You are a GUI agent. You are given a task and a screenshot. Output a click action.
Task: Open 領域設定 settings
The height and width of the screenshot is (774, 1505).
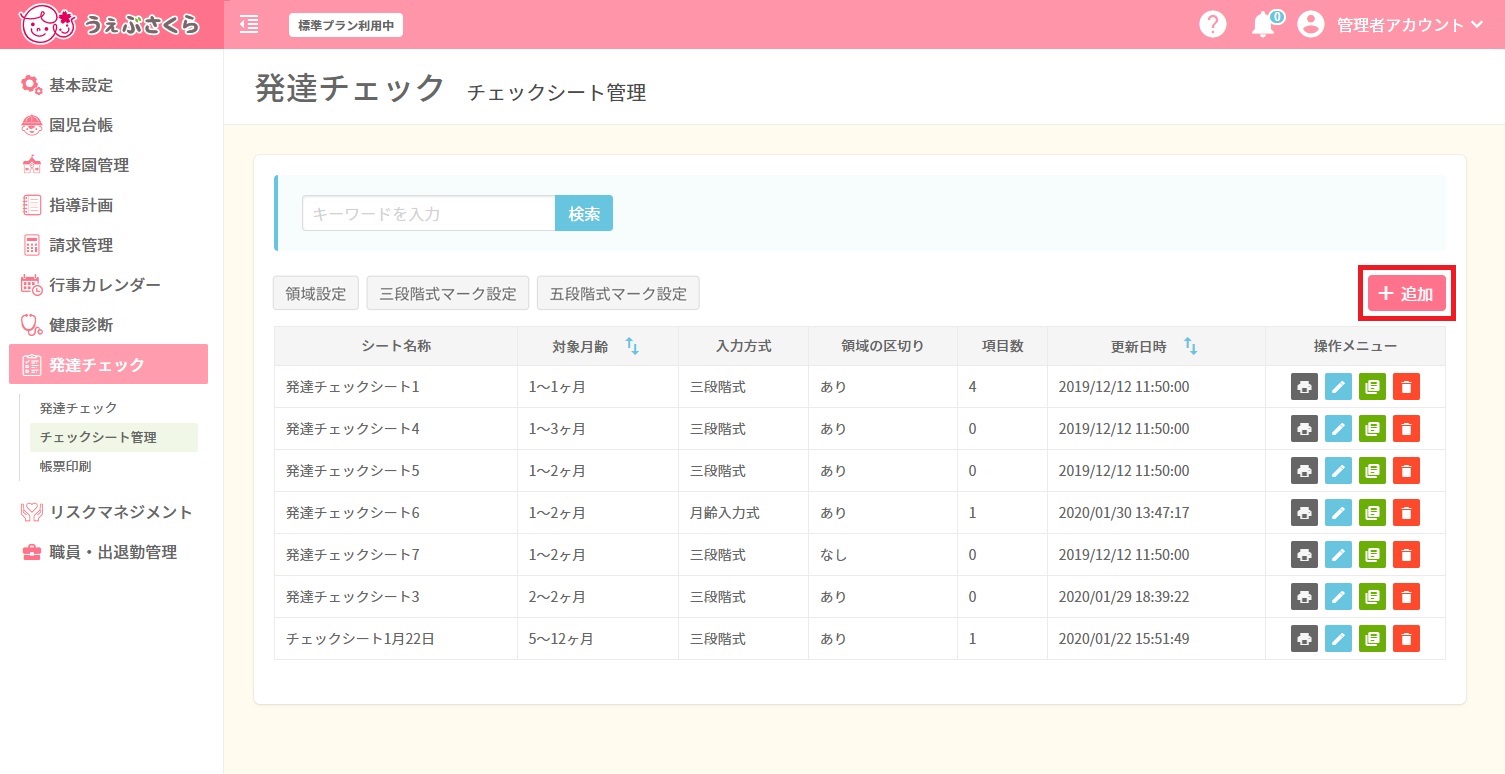316,294
